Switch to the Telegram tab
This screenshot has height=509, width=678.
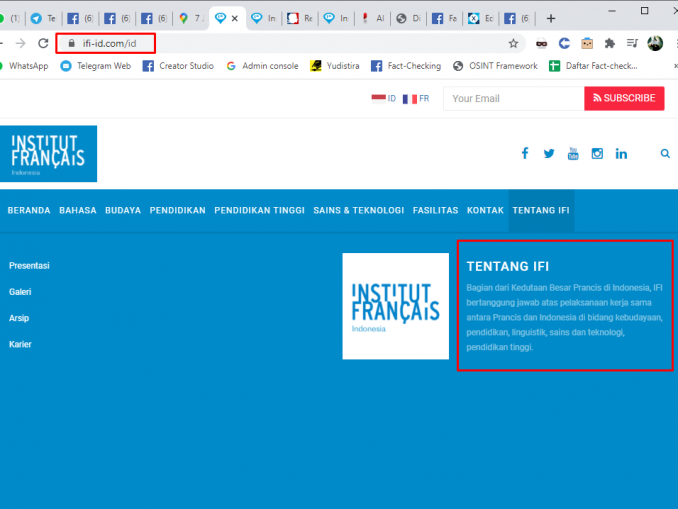[44, 18]
